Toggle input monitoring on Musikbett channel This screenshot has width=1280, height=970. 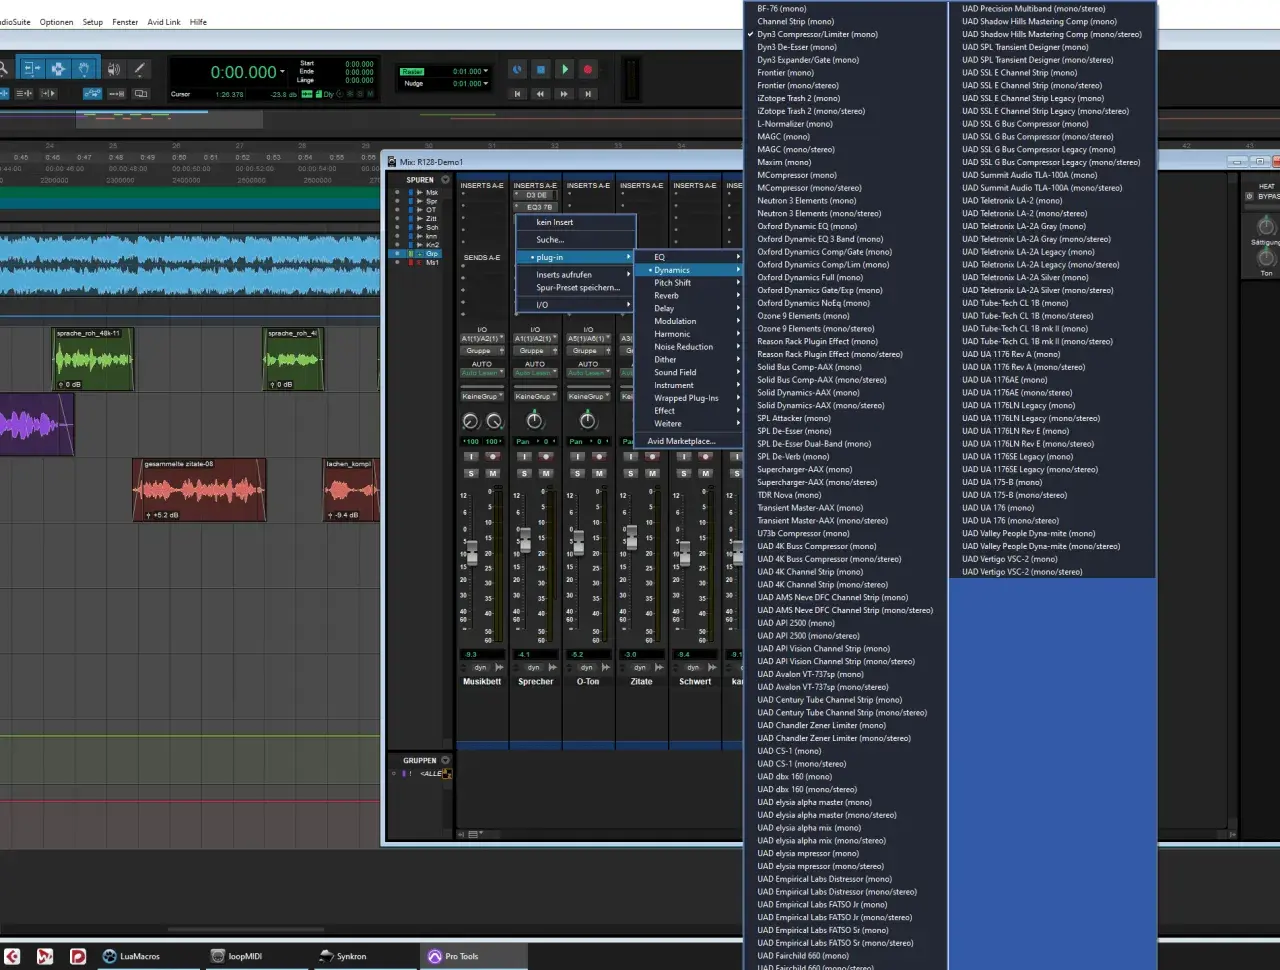click(x=471, y=456)
